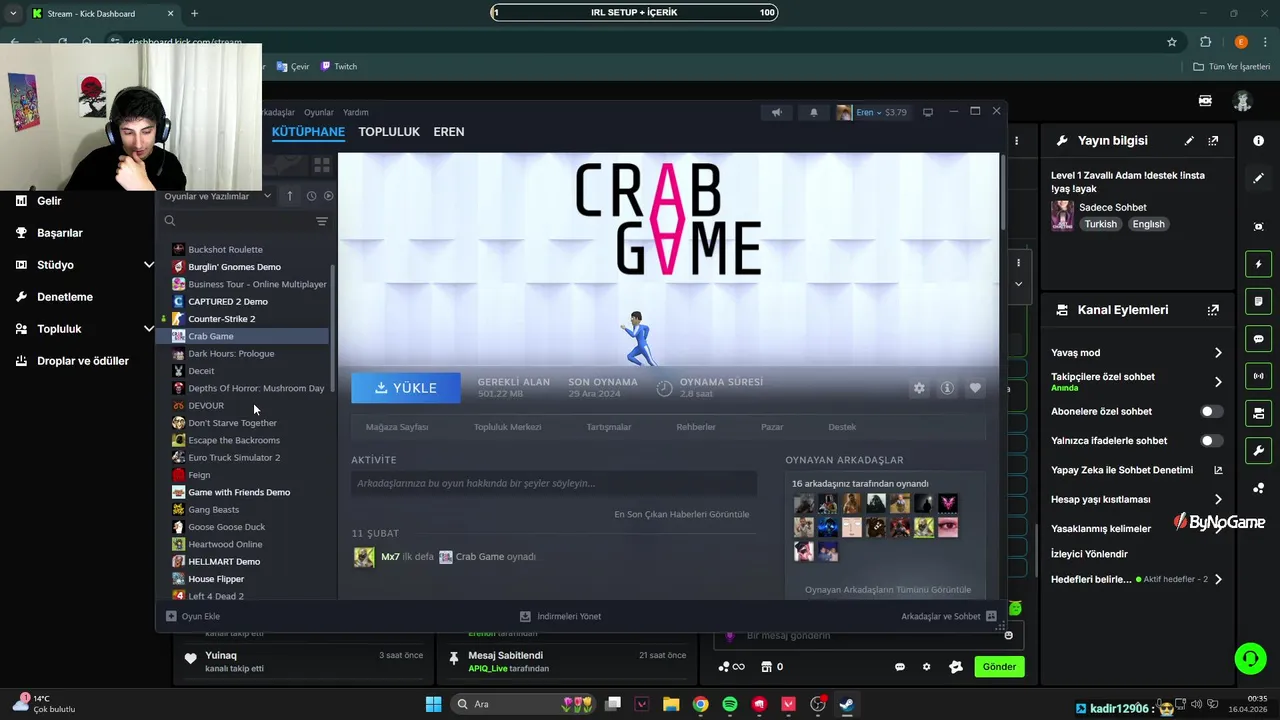Open Chrome from the taskbar

tap(700, 704)
